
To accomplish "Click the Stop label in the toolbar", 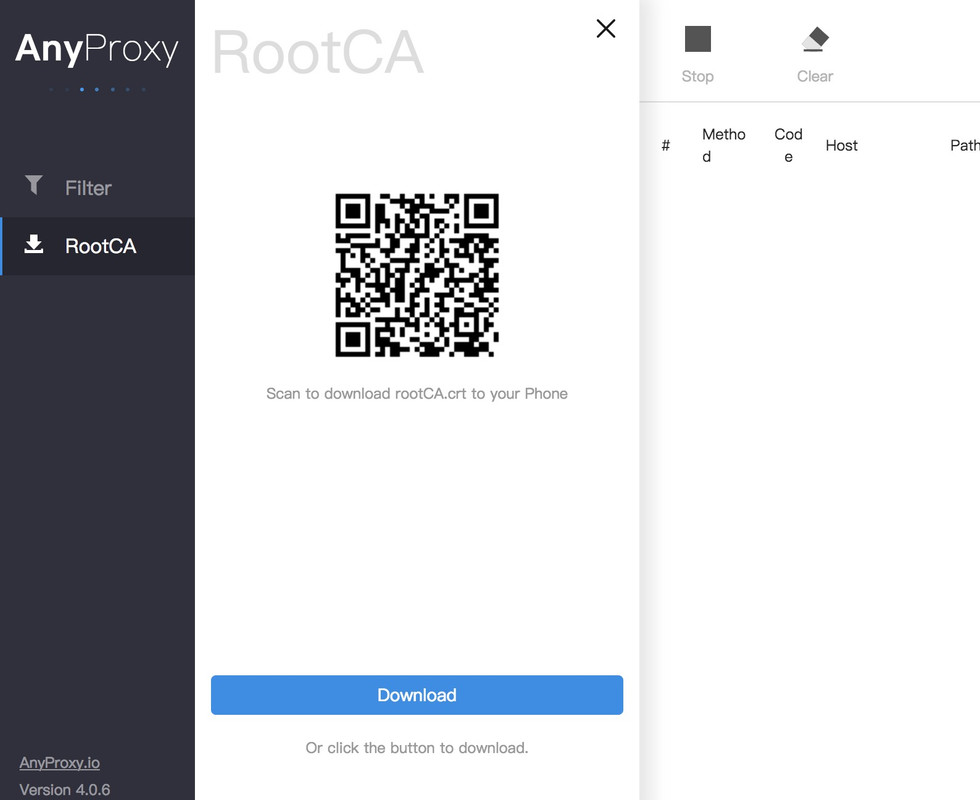I will pos(698,76).
